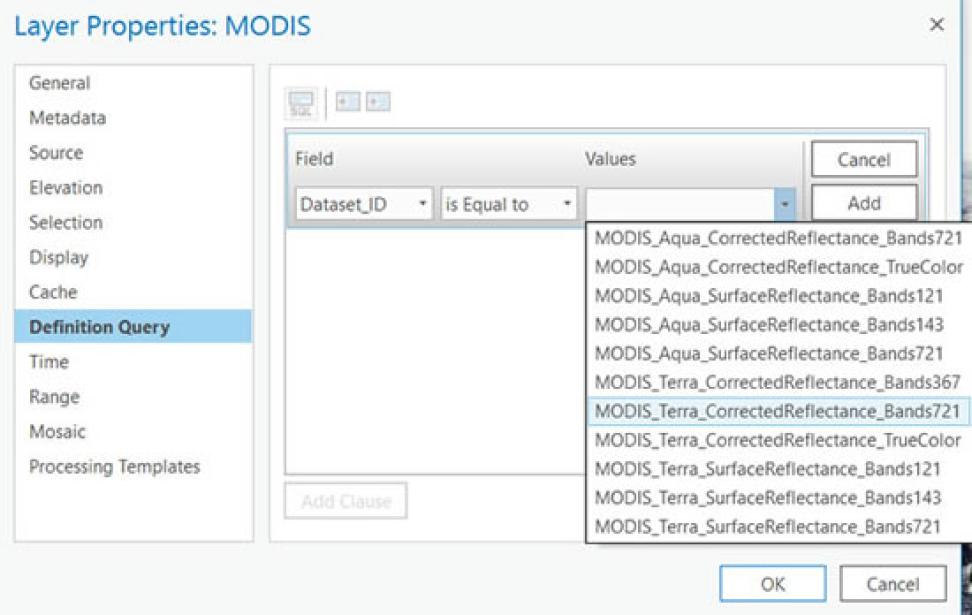Select MODIS_Aqua_CorrectedReflectance_Bands721 value
This screenshot has width=972, height=615.
click(779, 238)
